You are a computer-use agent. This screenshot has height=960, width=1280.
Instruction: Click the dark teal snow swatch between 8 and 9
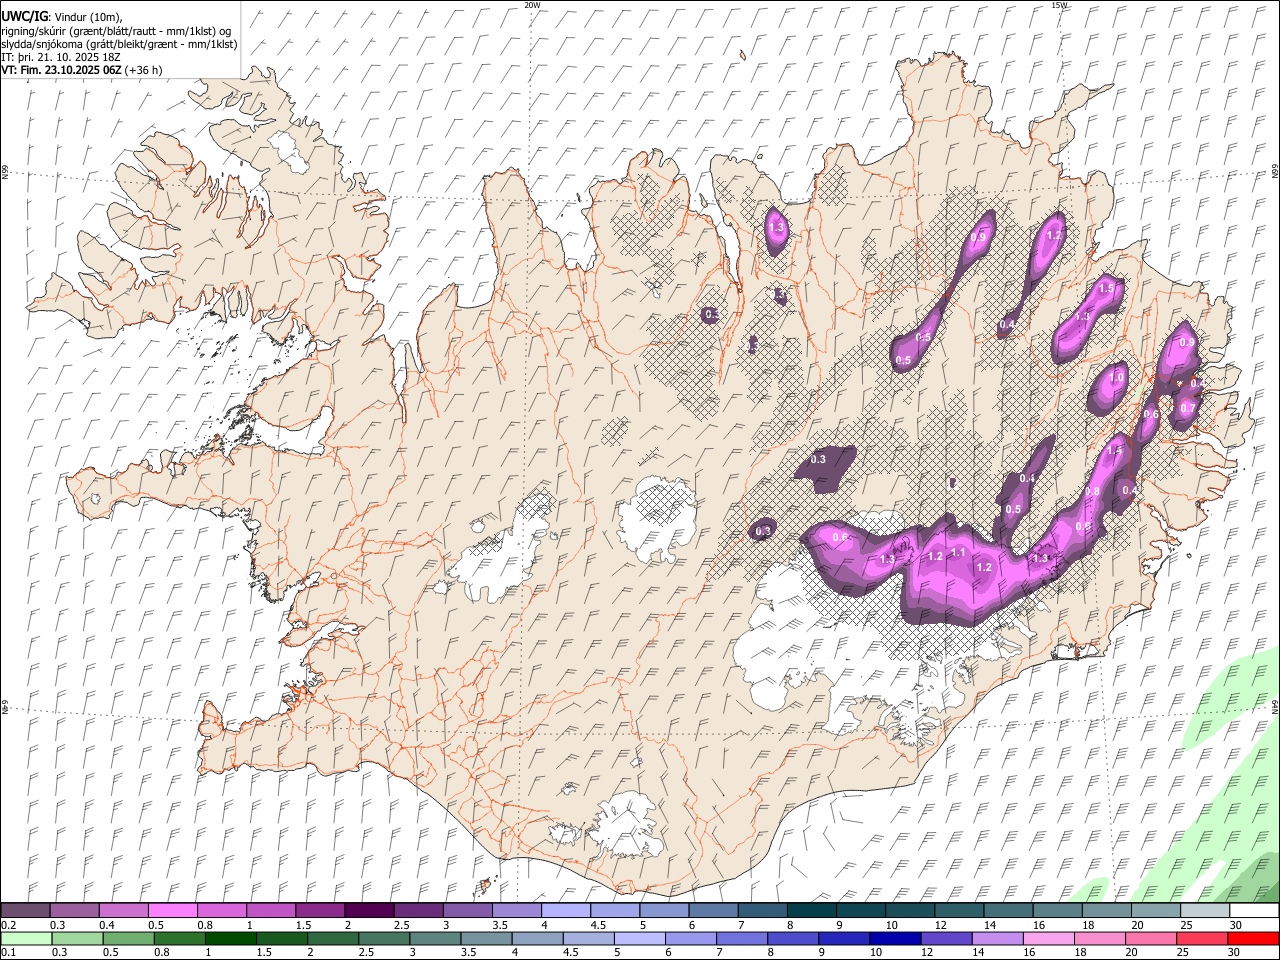(811, 910)
